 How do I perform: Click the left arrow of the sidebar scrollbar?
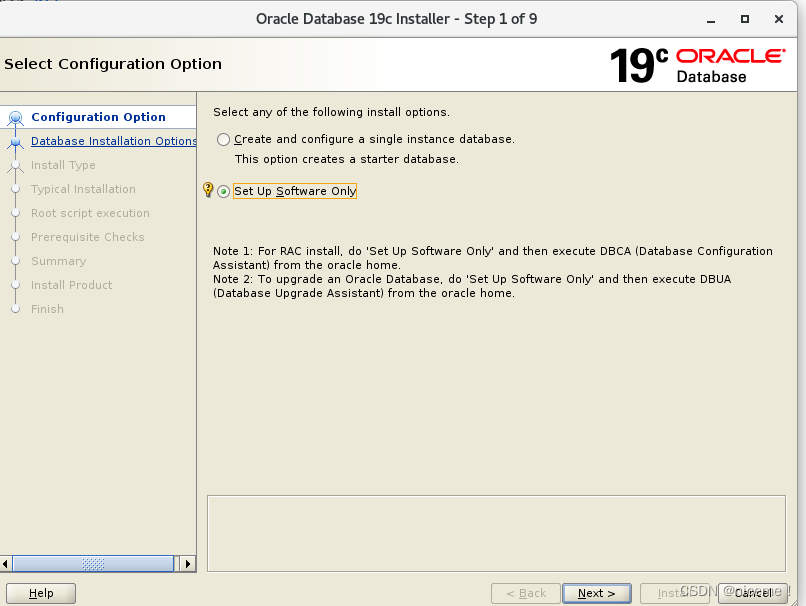click(5, 563)
